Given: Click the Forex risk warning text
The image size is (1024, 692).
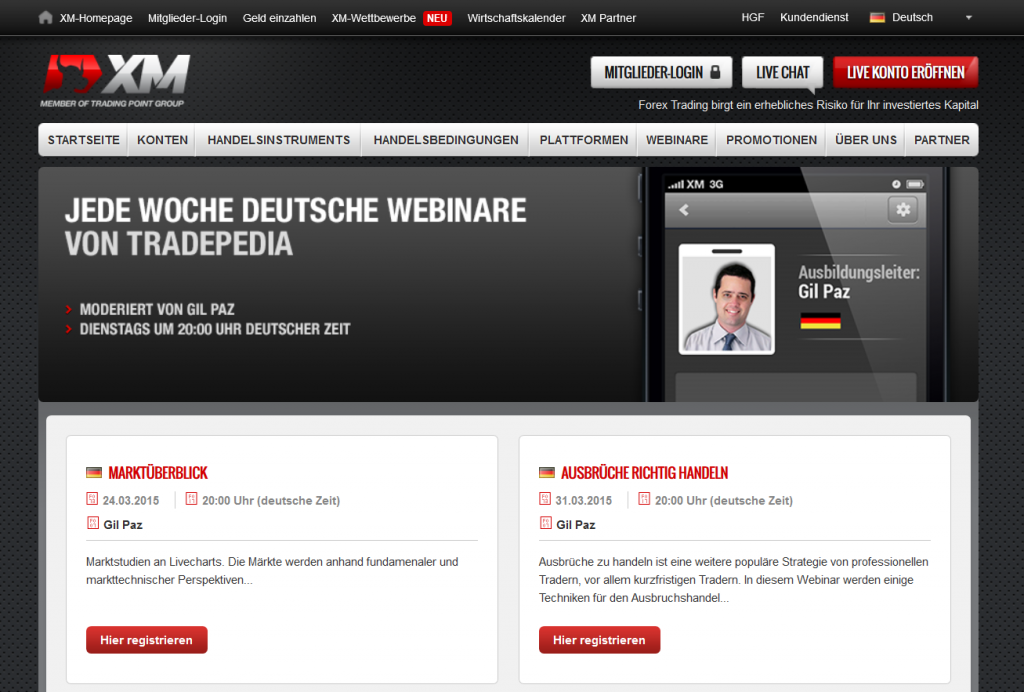Looking at the screenshot, I should pos(808,105).
